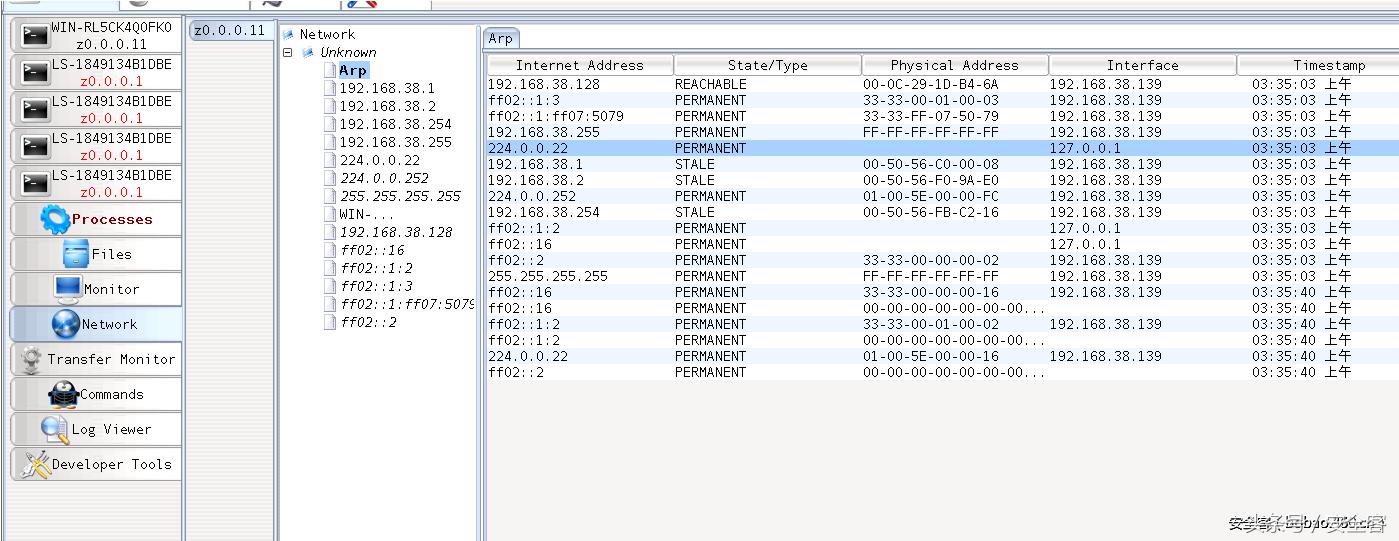Collapse the Unknown tree node
The height and width of the screenshot is (541, 1399).
click(x=288, y=53)
